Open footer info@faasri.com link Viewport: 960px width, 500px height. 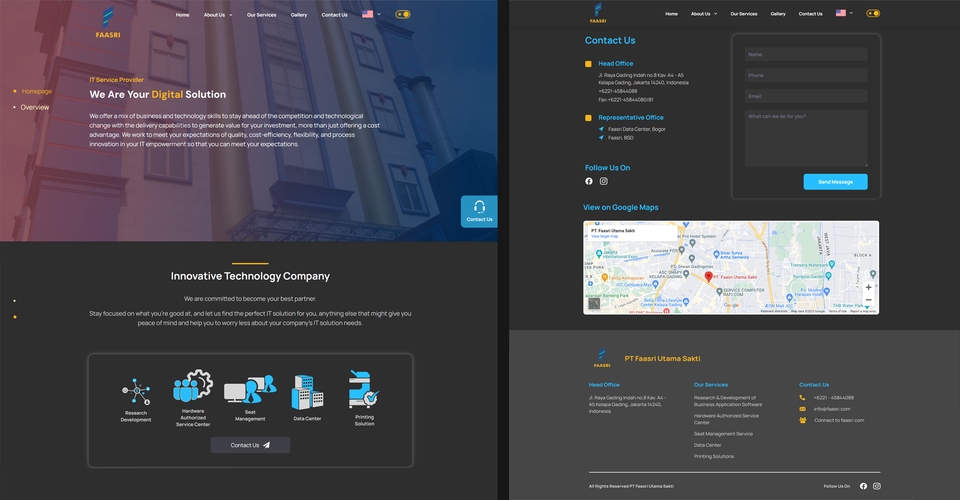[x=832, y=409]
